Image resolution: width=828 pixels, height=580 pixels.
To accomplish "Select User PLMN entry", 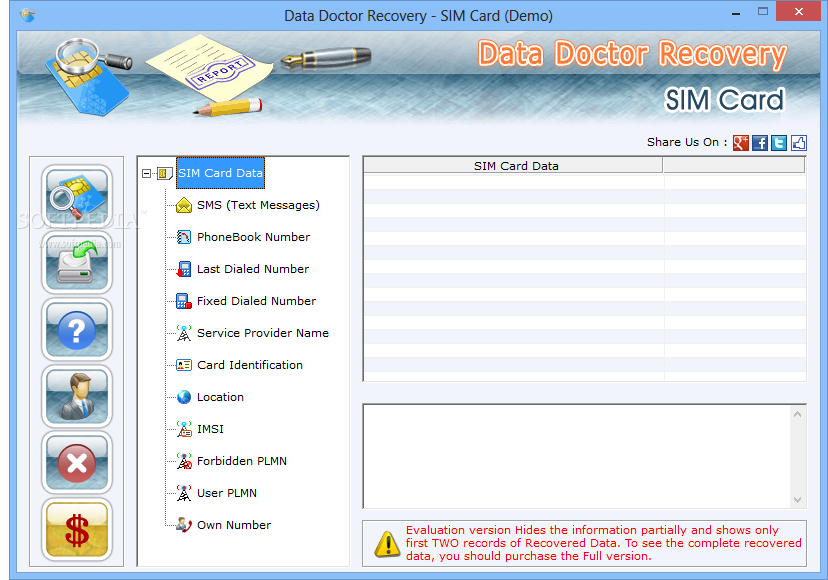I will (227, 493).
